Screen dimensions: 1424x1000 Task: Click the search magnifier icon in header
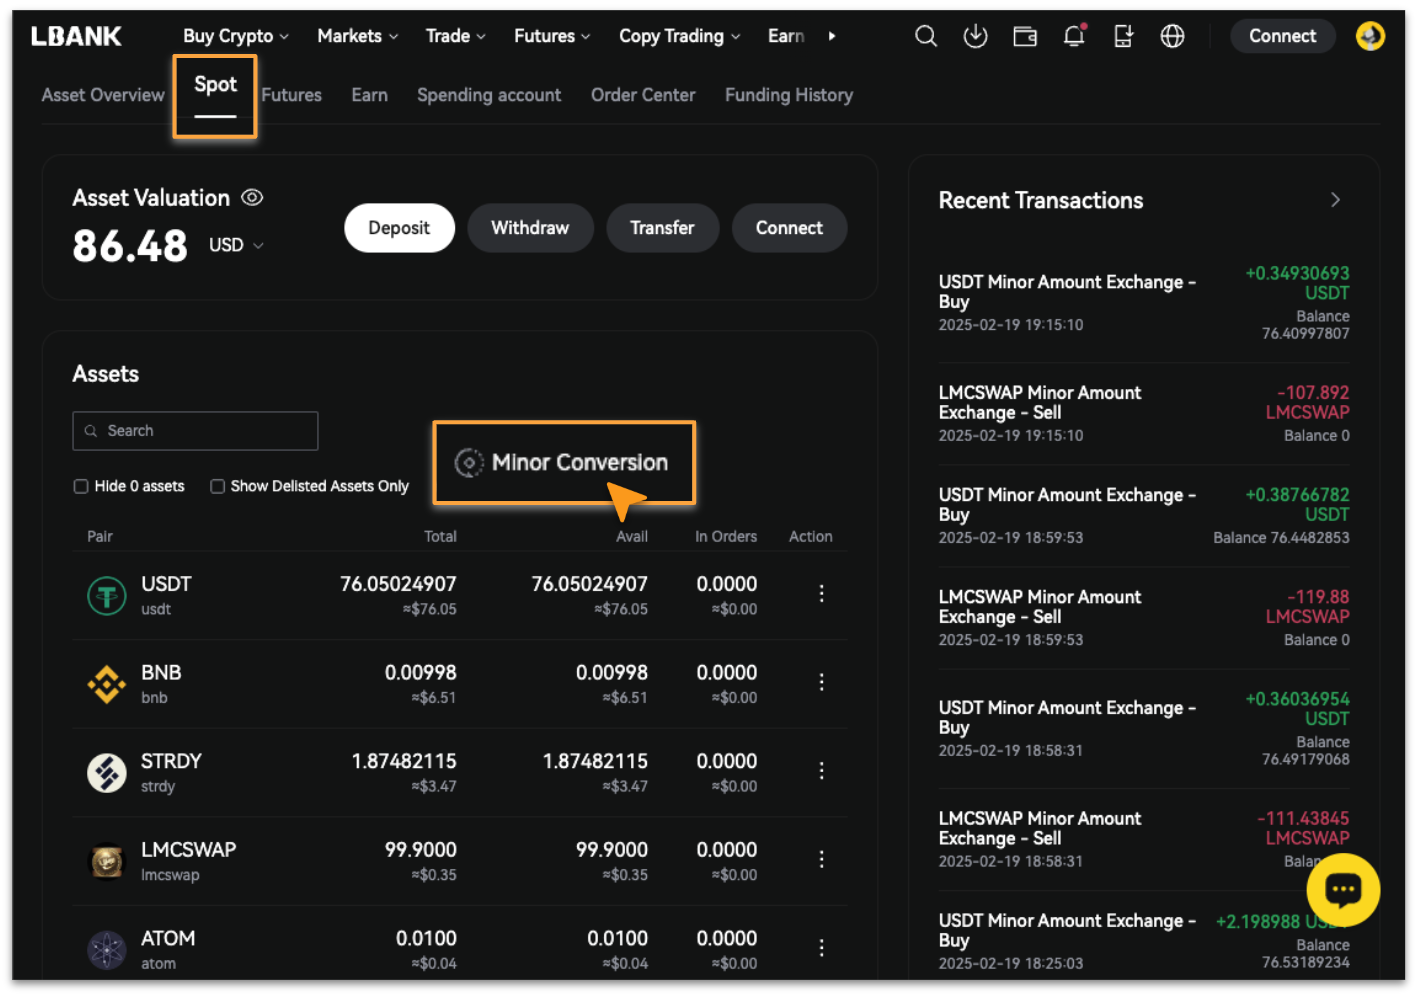(926, 37)
